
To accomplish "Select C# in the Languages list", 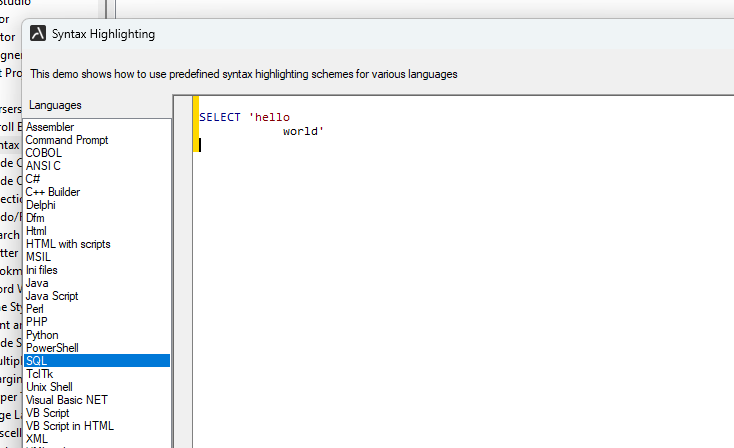I will point(33,179).
